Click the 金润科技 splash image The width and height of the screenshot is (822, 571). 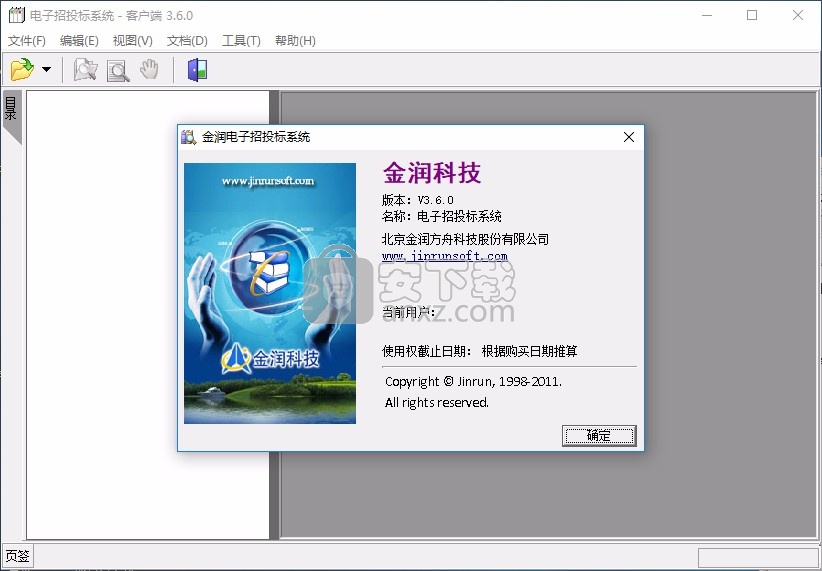click(x=270, y=293)
